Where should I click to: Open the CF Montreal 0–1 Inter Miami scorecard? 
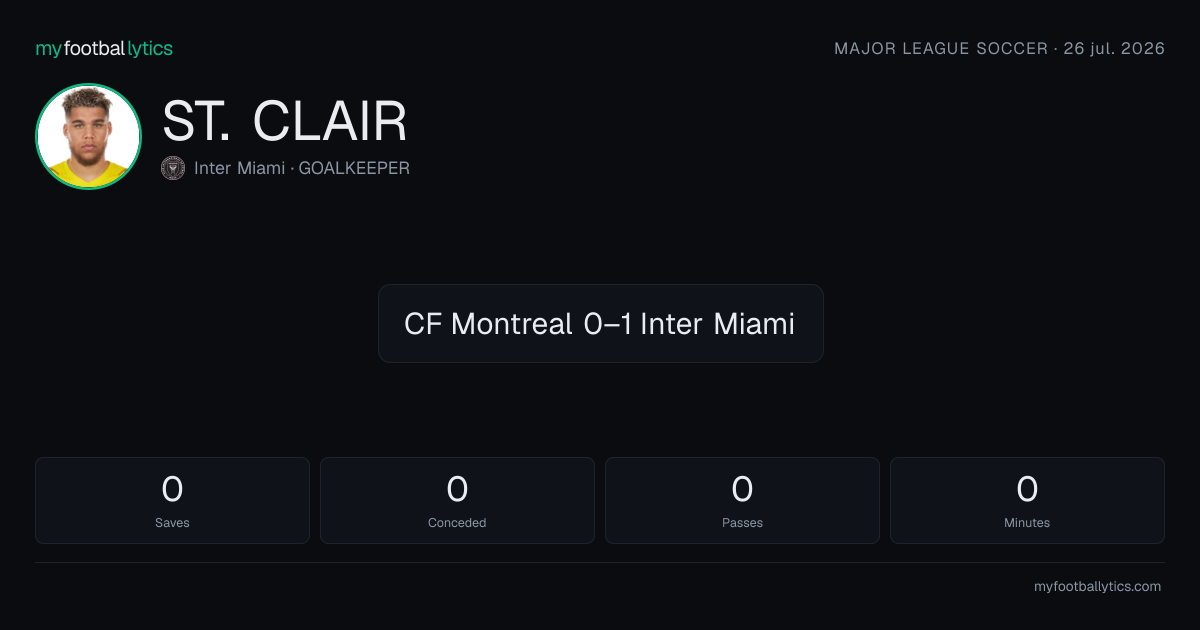click(x=600, y=323)
